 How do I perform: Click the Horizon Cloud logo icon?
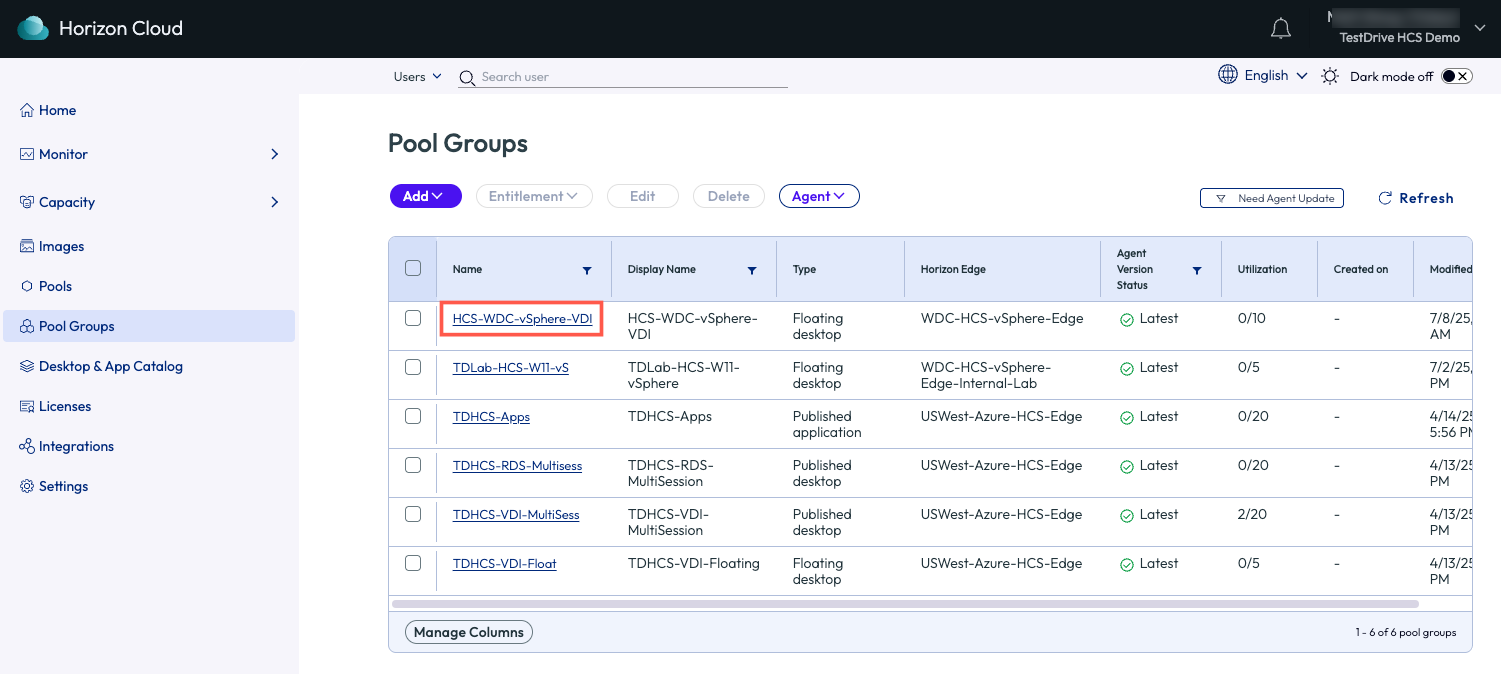coord(33,29)
